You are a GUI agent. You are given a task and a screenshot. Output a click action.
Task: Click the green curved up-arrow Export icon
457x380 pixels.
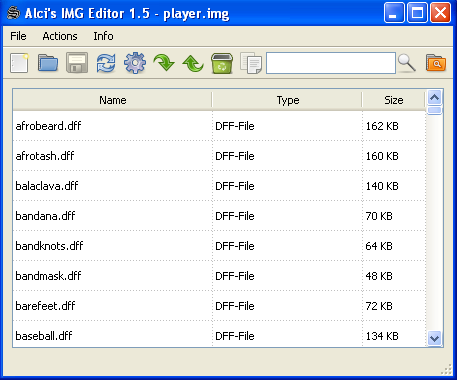(x=193, y=63)
